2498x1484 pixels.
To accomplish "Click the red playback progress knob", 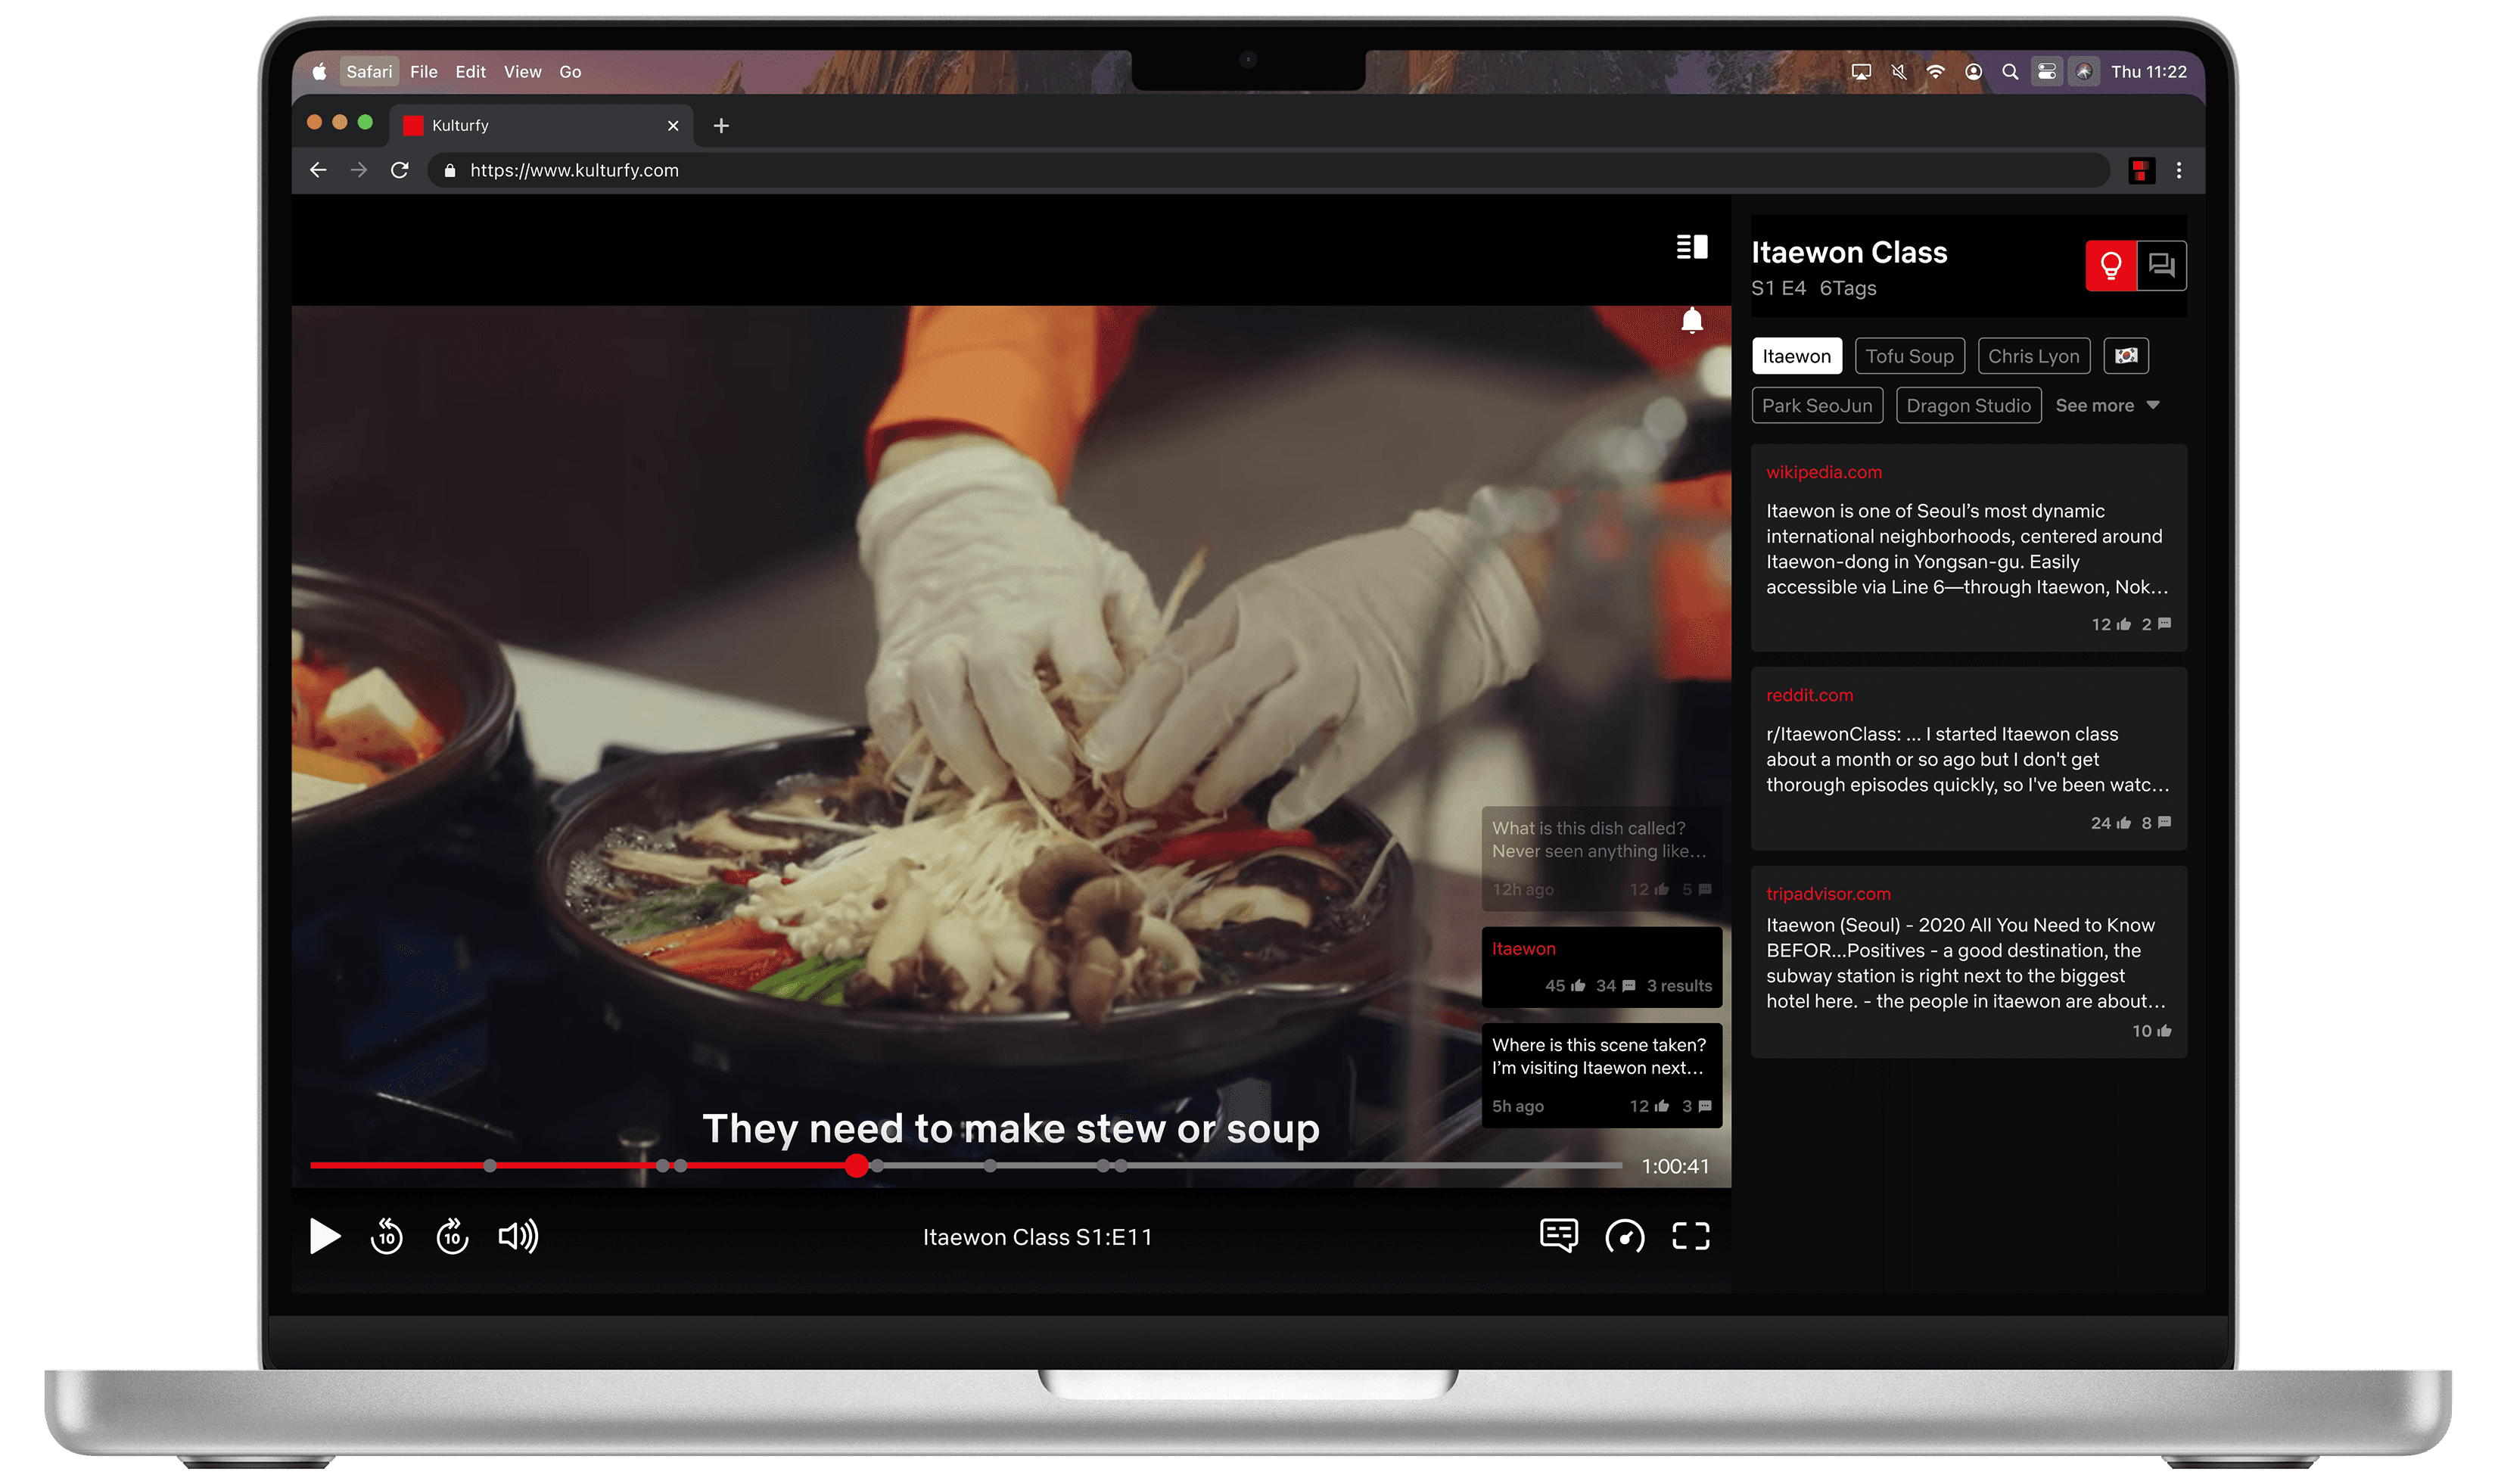I will pyautogui.click(x=856, y=1166).
